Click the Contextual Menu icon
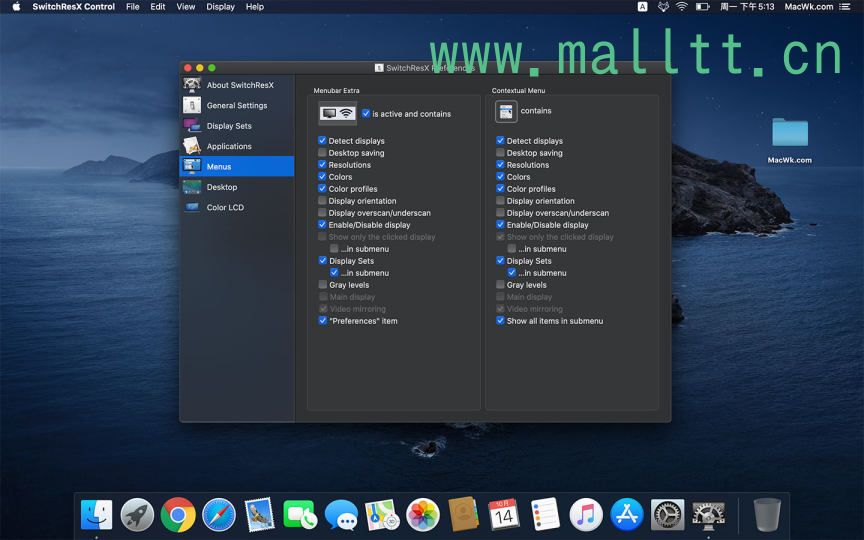The height and width of the screenshot is (540, 864). click(x=506, y=112)
